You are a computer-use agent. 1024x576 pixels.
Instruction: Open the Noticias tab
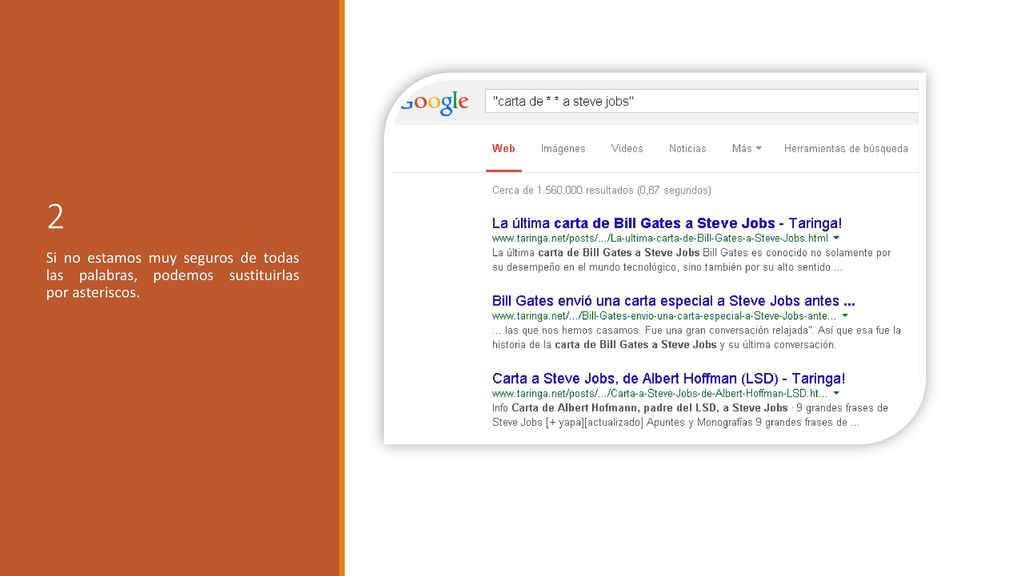[688, 149]
